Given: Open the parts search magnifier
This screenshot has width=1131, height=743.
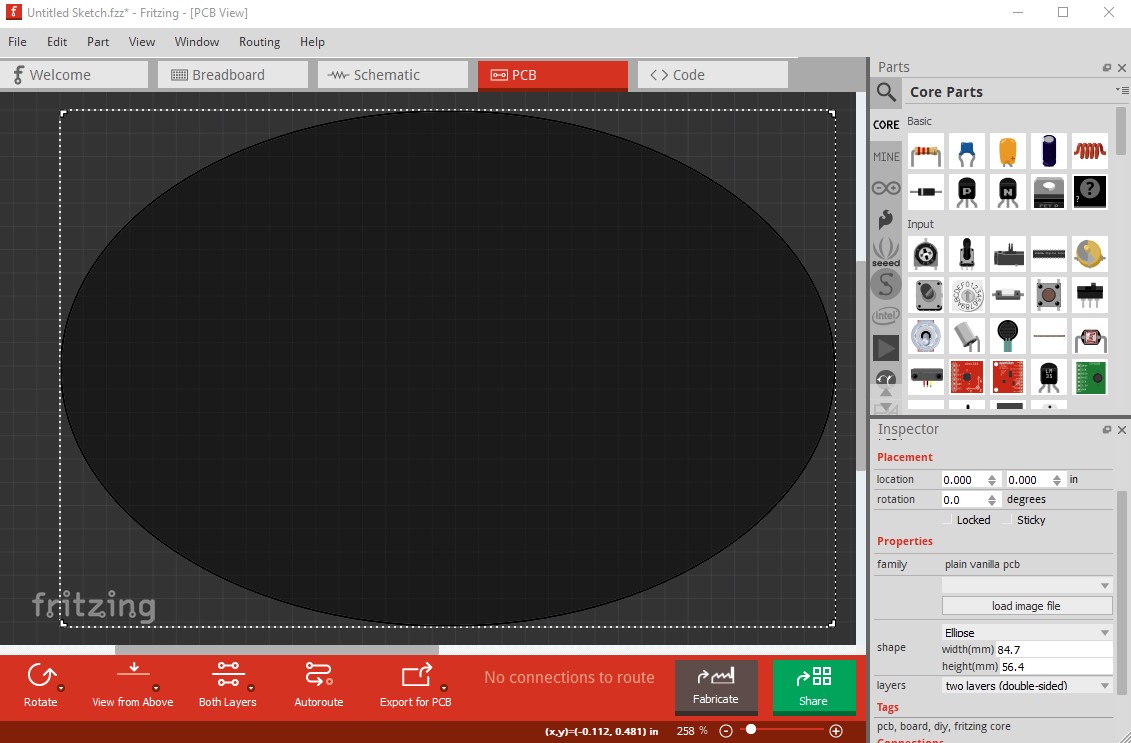Looking at the screenshot, I should click(x=886, y=92).
